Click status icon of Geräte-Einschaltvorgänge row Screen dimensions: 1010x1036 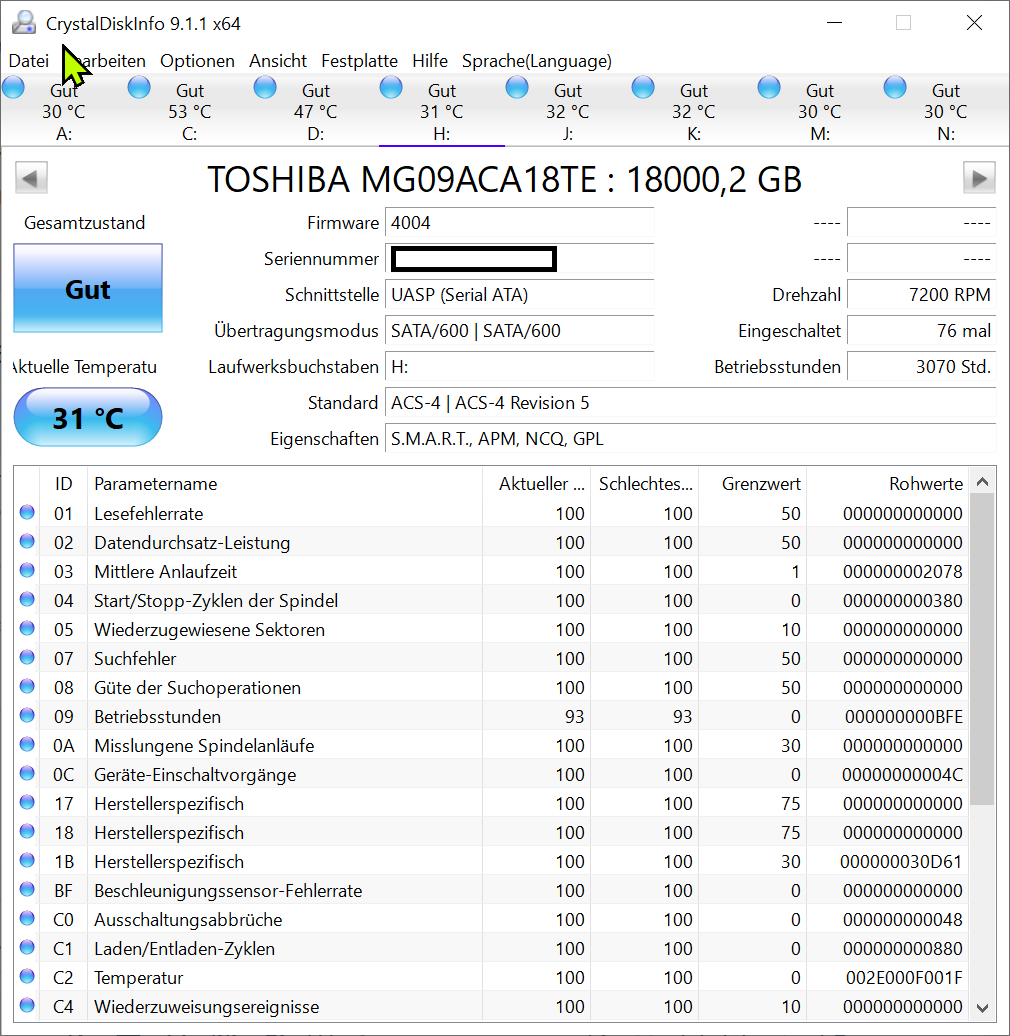pyautogui.click(x=27, y=773)
